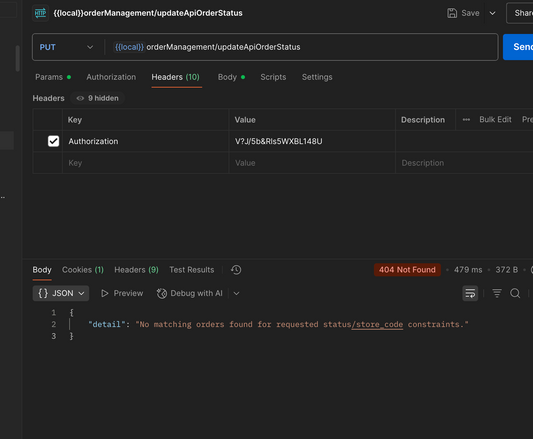Click the Debug with AI icon

[162, 293]
